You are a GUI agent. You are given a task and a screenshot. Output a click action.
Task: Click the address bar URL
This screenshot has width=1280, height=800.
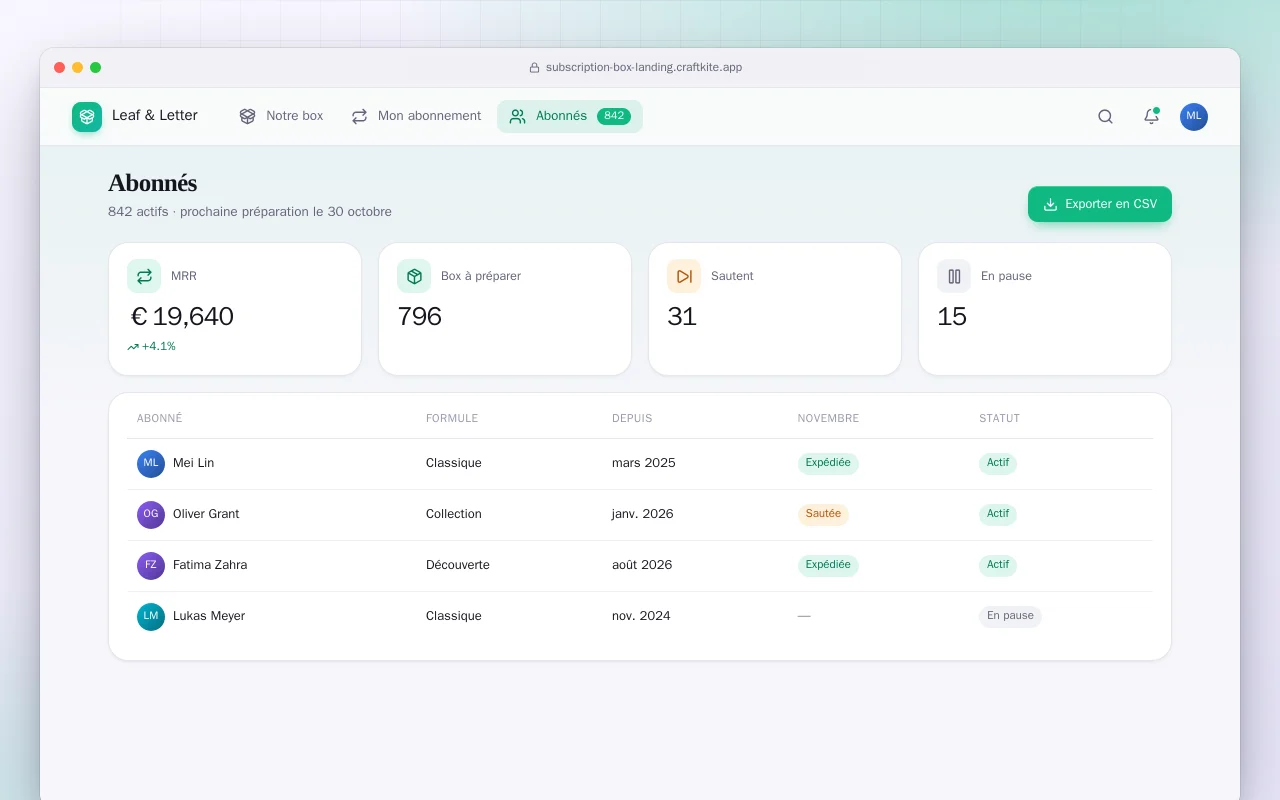644,68
